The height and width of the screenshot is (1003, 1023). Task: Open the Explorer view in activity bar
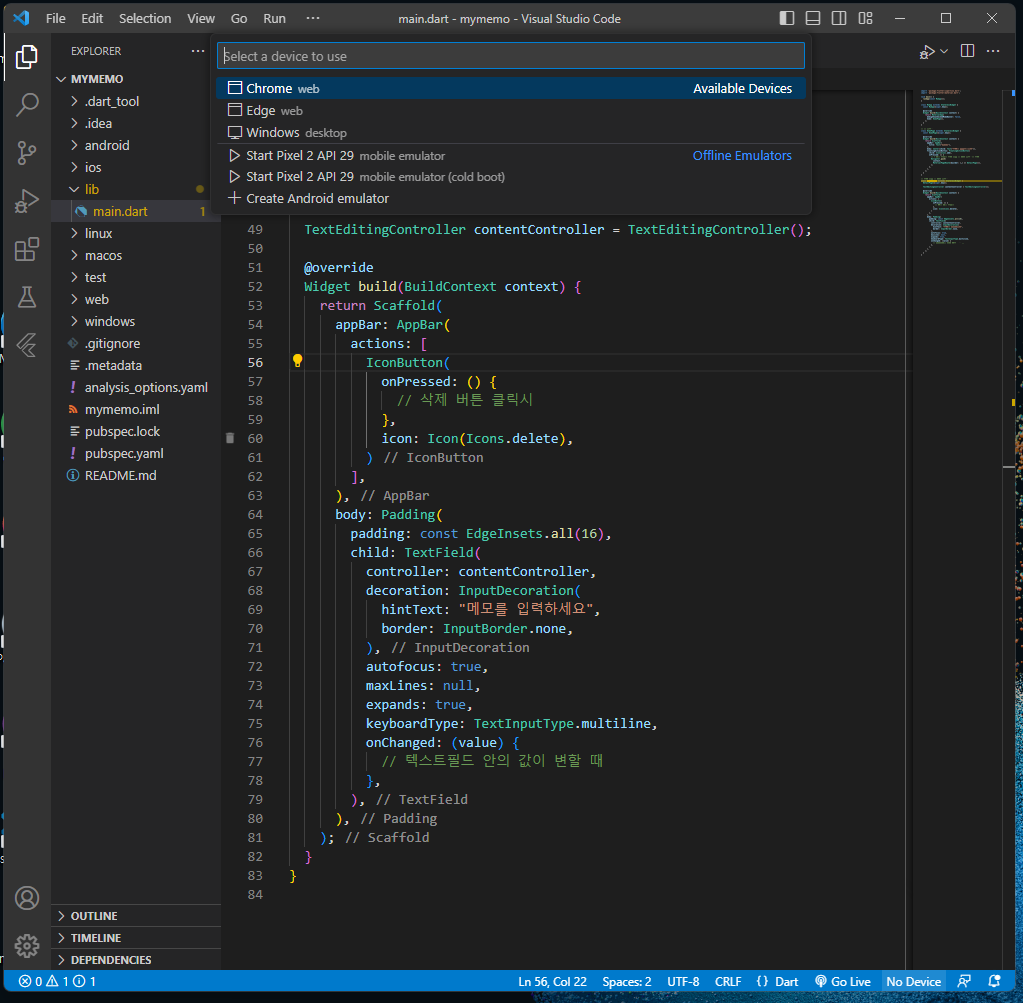[27, 57]
